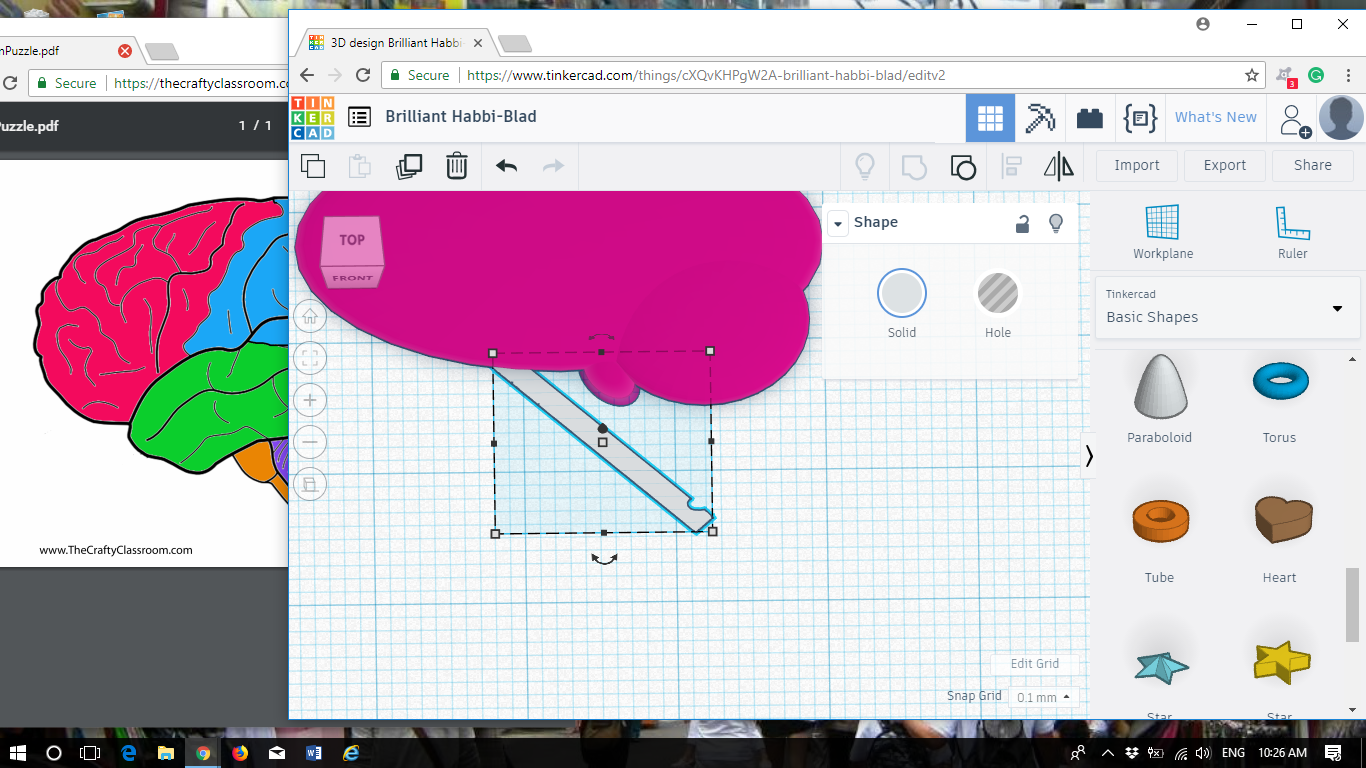Zoom in on the workplane
This screenshot has height=768, width=1366.
coord(310,400)
